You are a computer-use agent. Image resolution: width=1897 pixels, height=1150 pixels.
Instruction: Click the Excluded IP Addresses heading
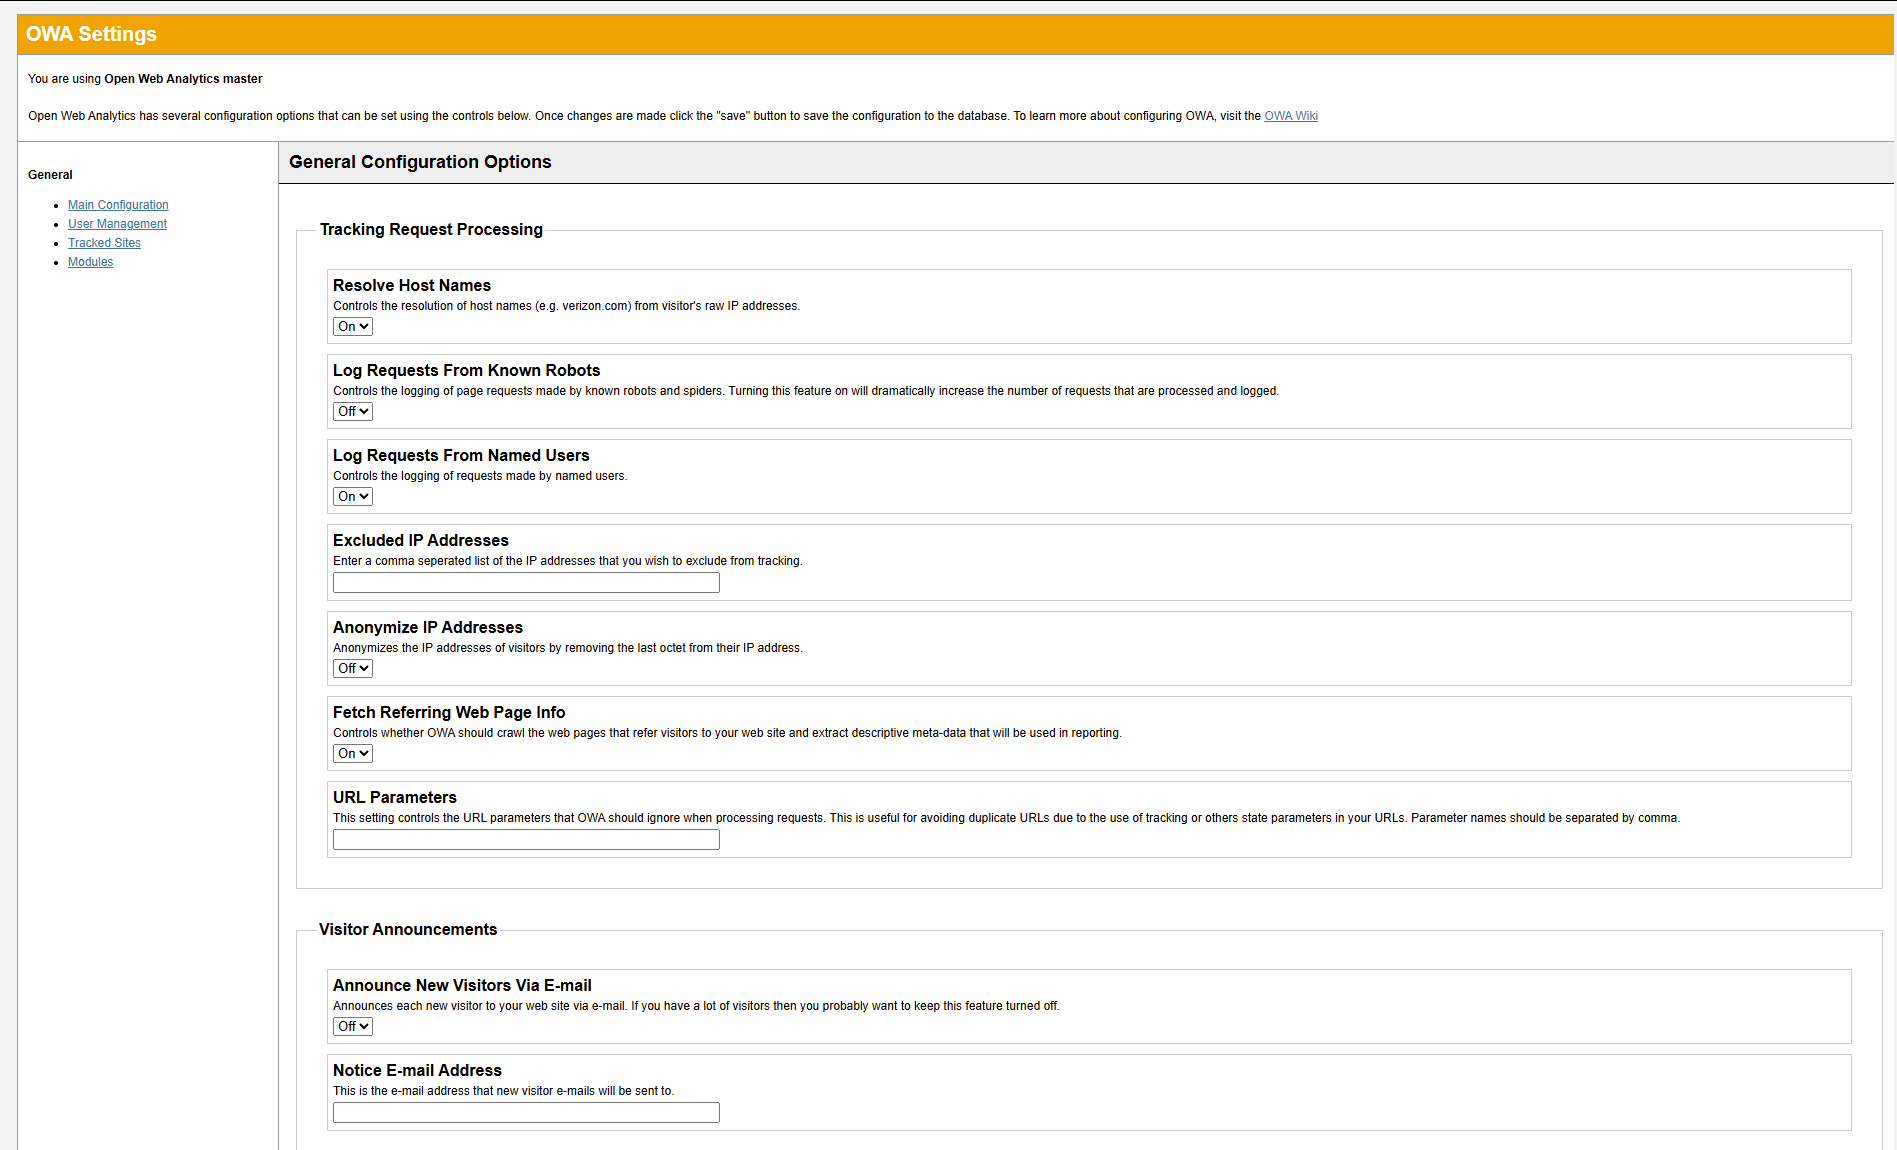[x=421, y=541]
